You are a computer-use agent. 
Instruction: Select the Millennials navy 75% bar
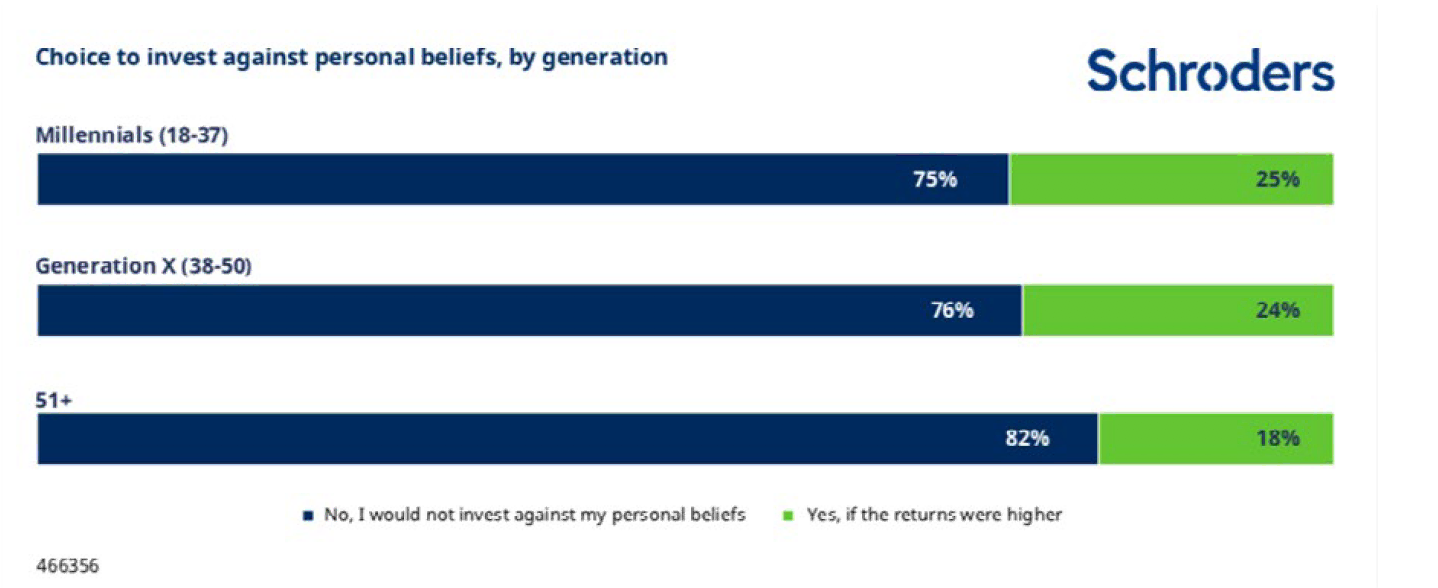pos(523,179)
